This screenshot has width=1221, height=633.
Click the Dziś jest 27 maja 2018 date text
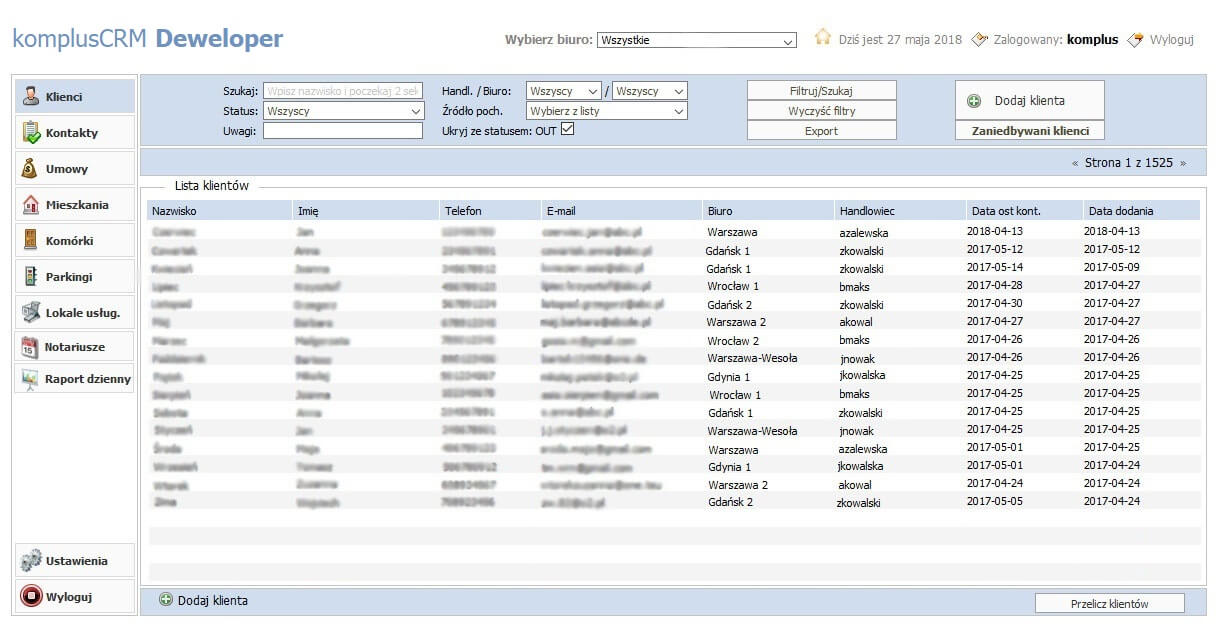pyautogui.click(x=901, y=40)
